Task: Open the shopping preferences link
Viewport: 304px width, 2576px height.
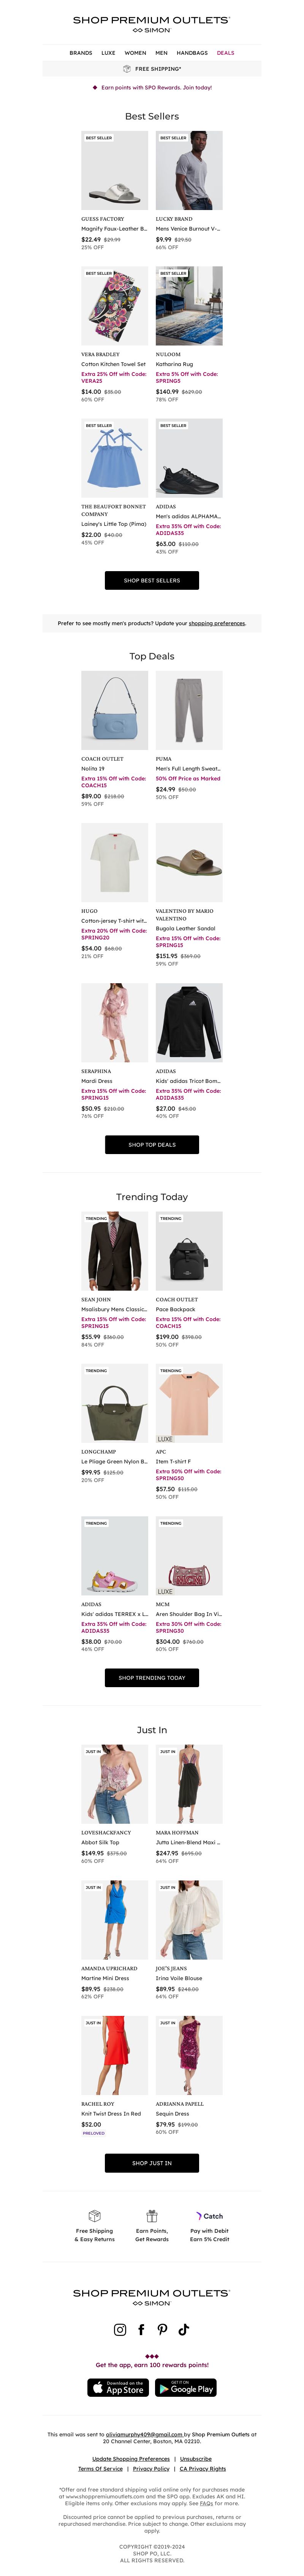Action: point(217,623)
